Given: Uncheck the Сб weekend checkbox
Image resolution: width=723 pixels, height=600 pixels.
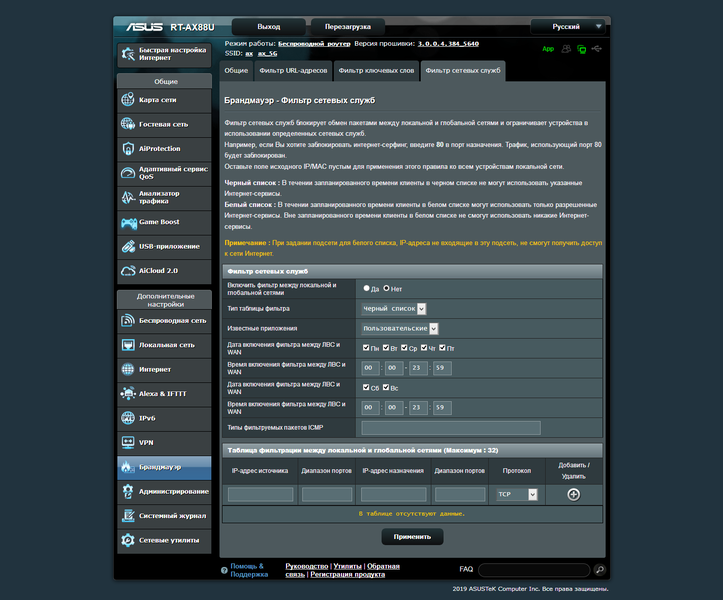Looking at the screenshot, I should coord(366,387).
